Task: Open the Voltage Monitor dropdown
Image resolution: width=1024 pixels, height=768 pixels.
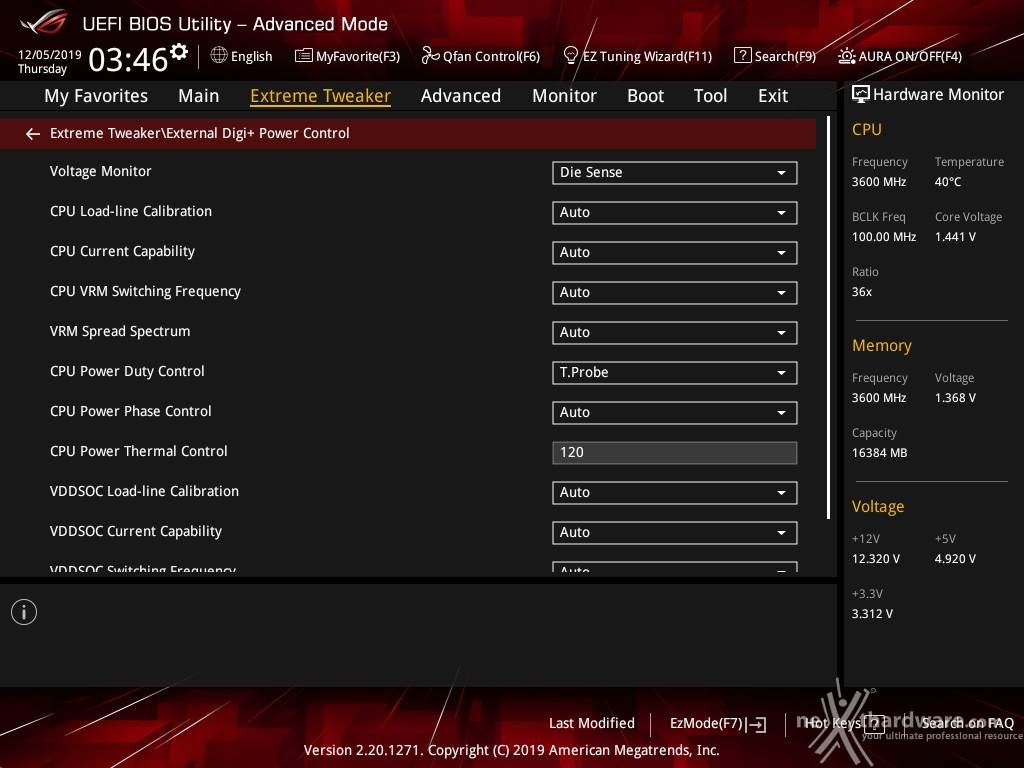Action: (x=675, y=172)
